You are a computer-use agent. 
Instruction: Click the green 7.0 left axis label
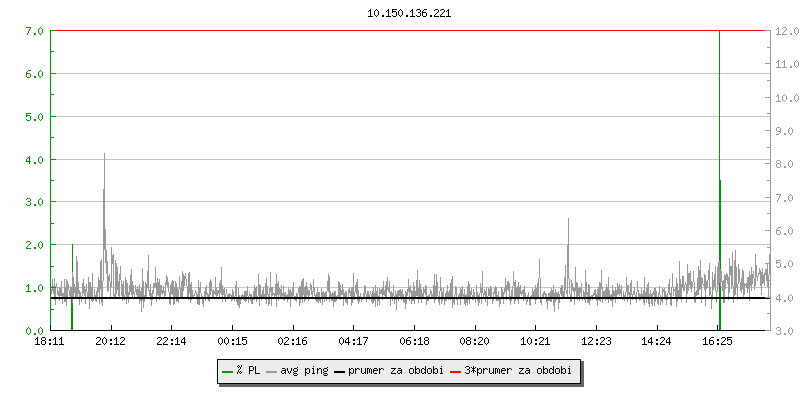33,31
